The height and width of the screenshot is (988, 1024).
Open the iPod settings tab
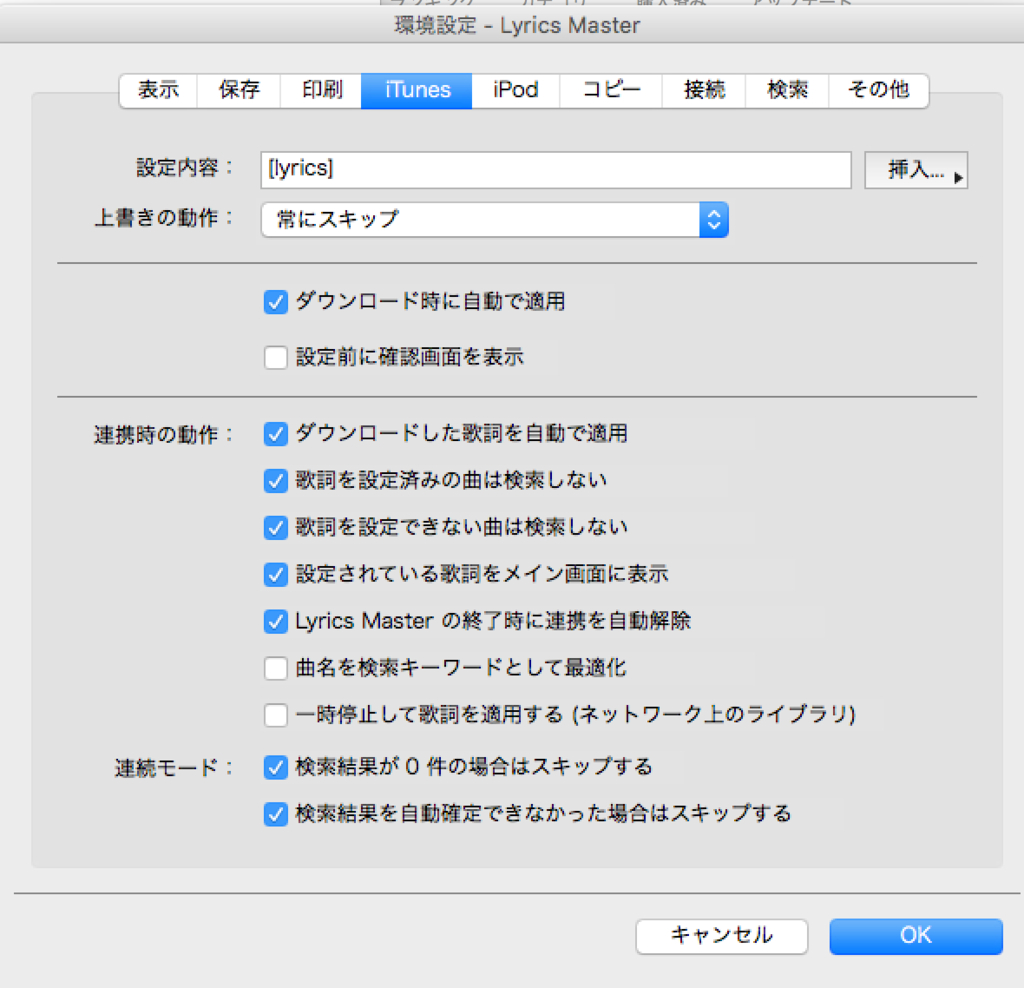click(514, 90)
